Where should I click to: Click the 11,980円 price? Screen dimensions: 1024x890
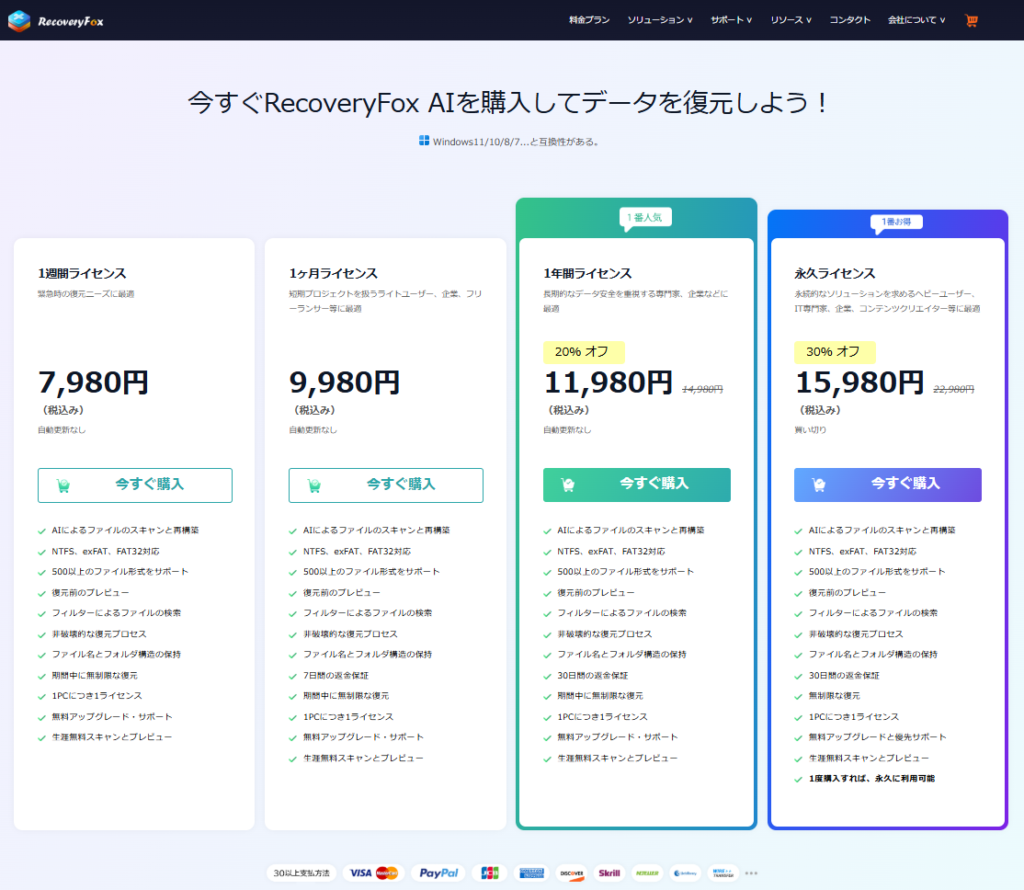pyautogui.click(x=608, y=383)
